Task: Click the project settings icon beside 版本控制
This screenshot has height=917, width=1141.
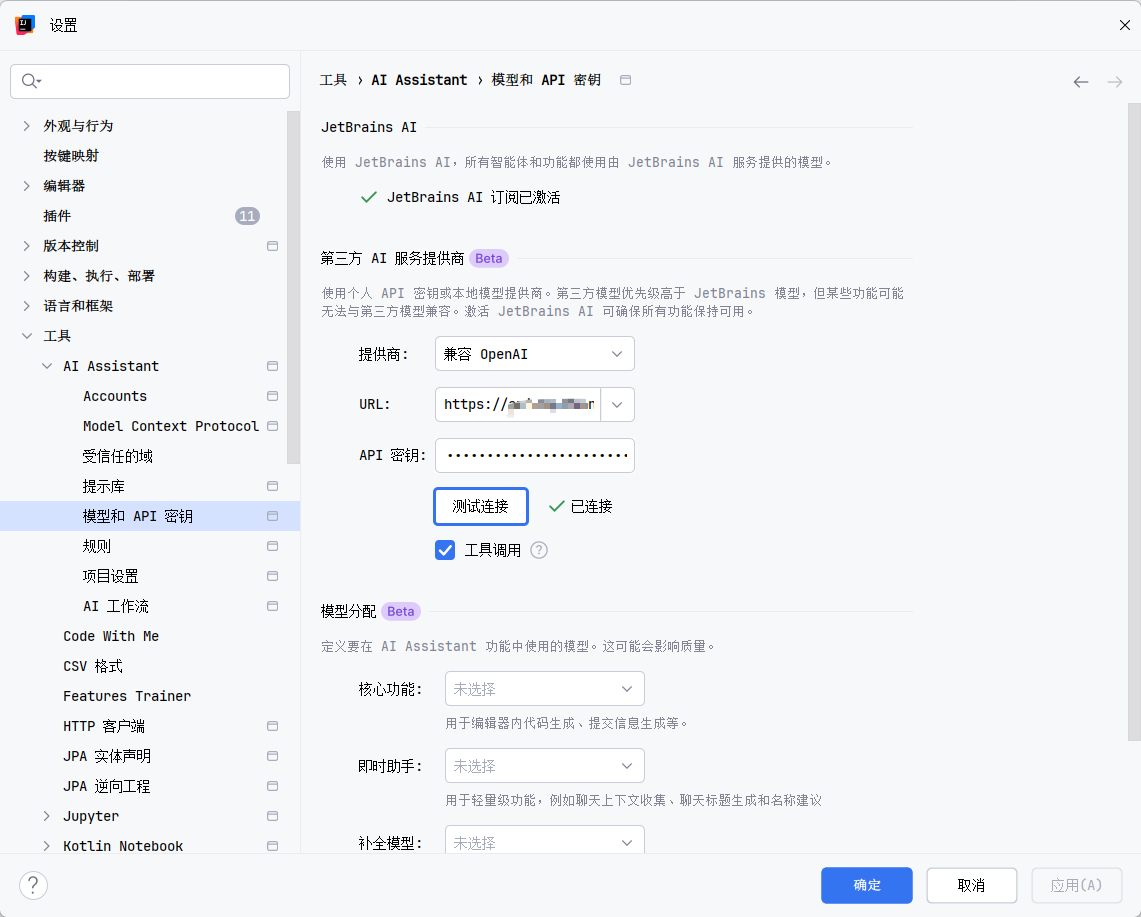Action: [272, 246]
